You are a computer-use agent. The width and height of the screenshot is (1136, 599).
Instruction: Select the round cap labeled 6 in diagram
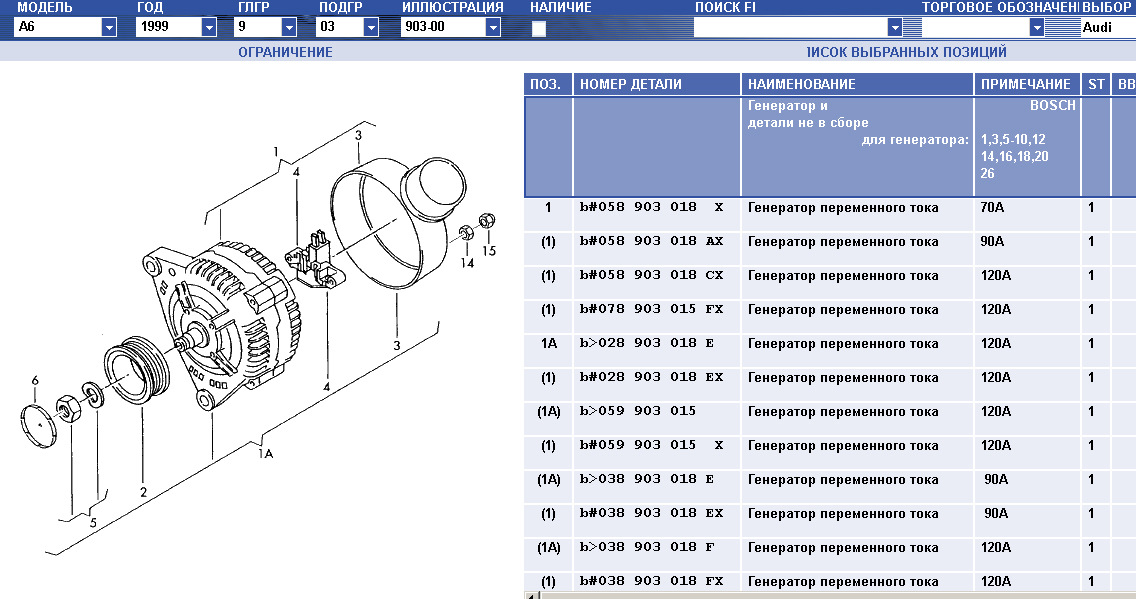tap(36, 424)
